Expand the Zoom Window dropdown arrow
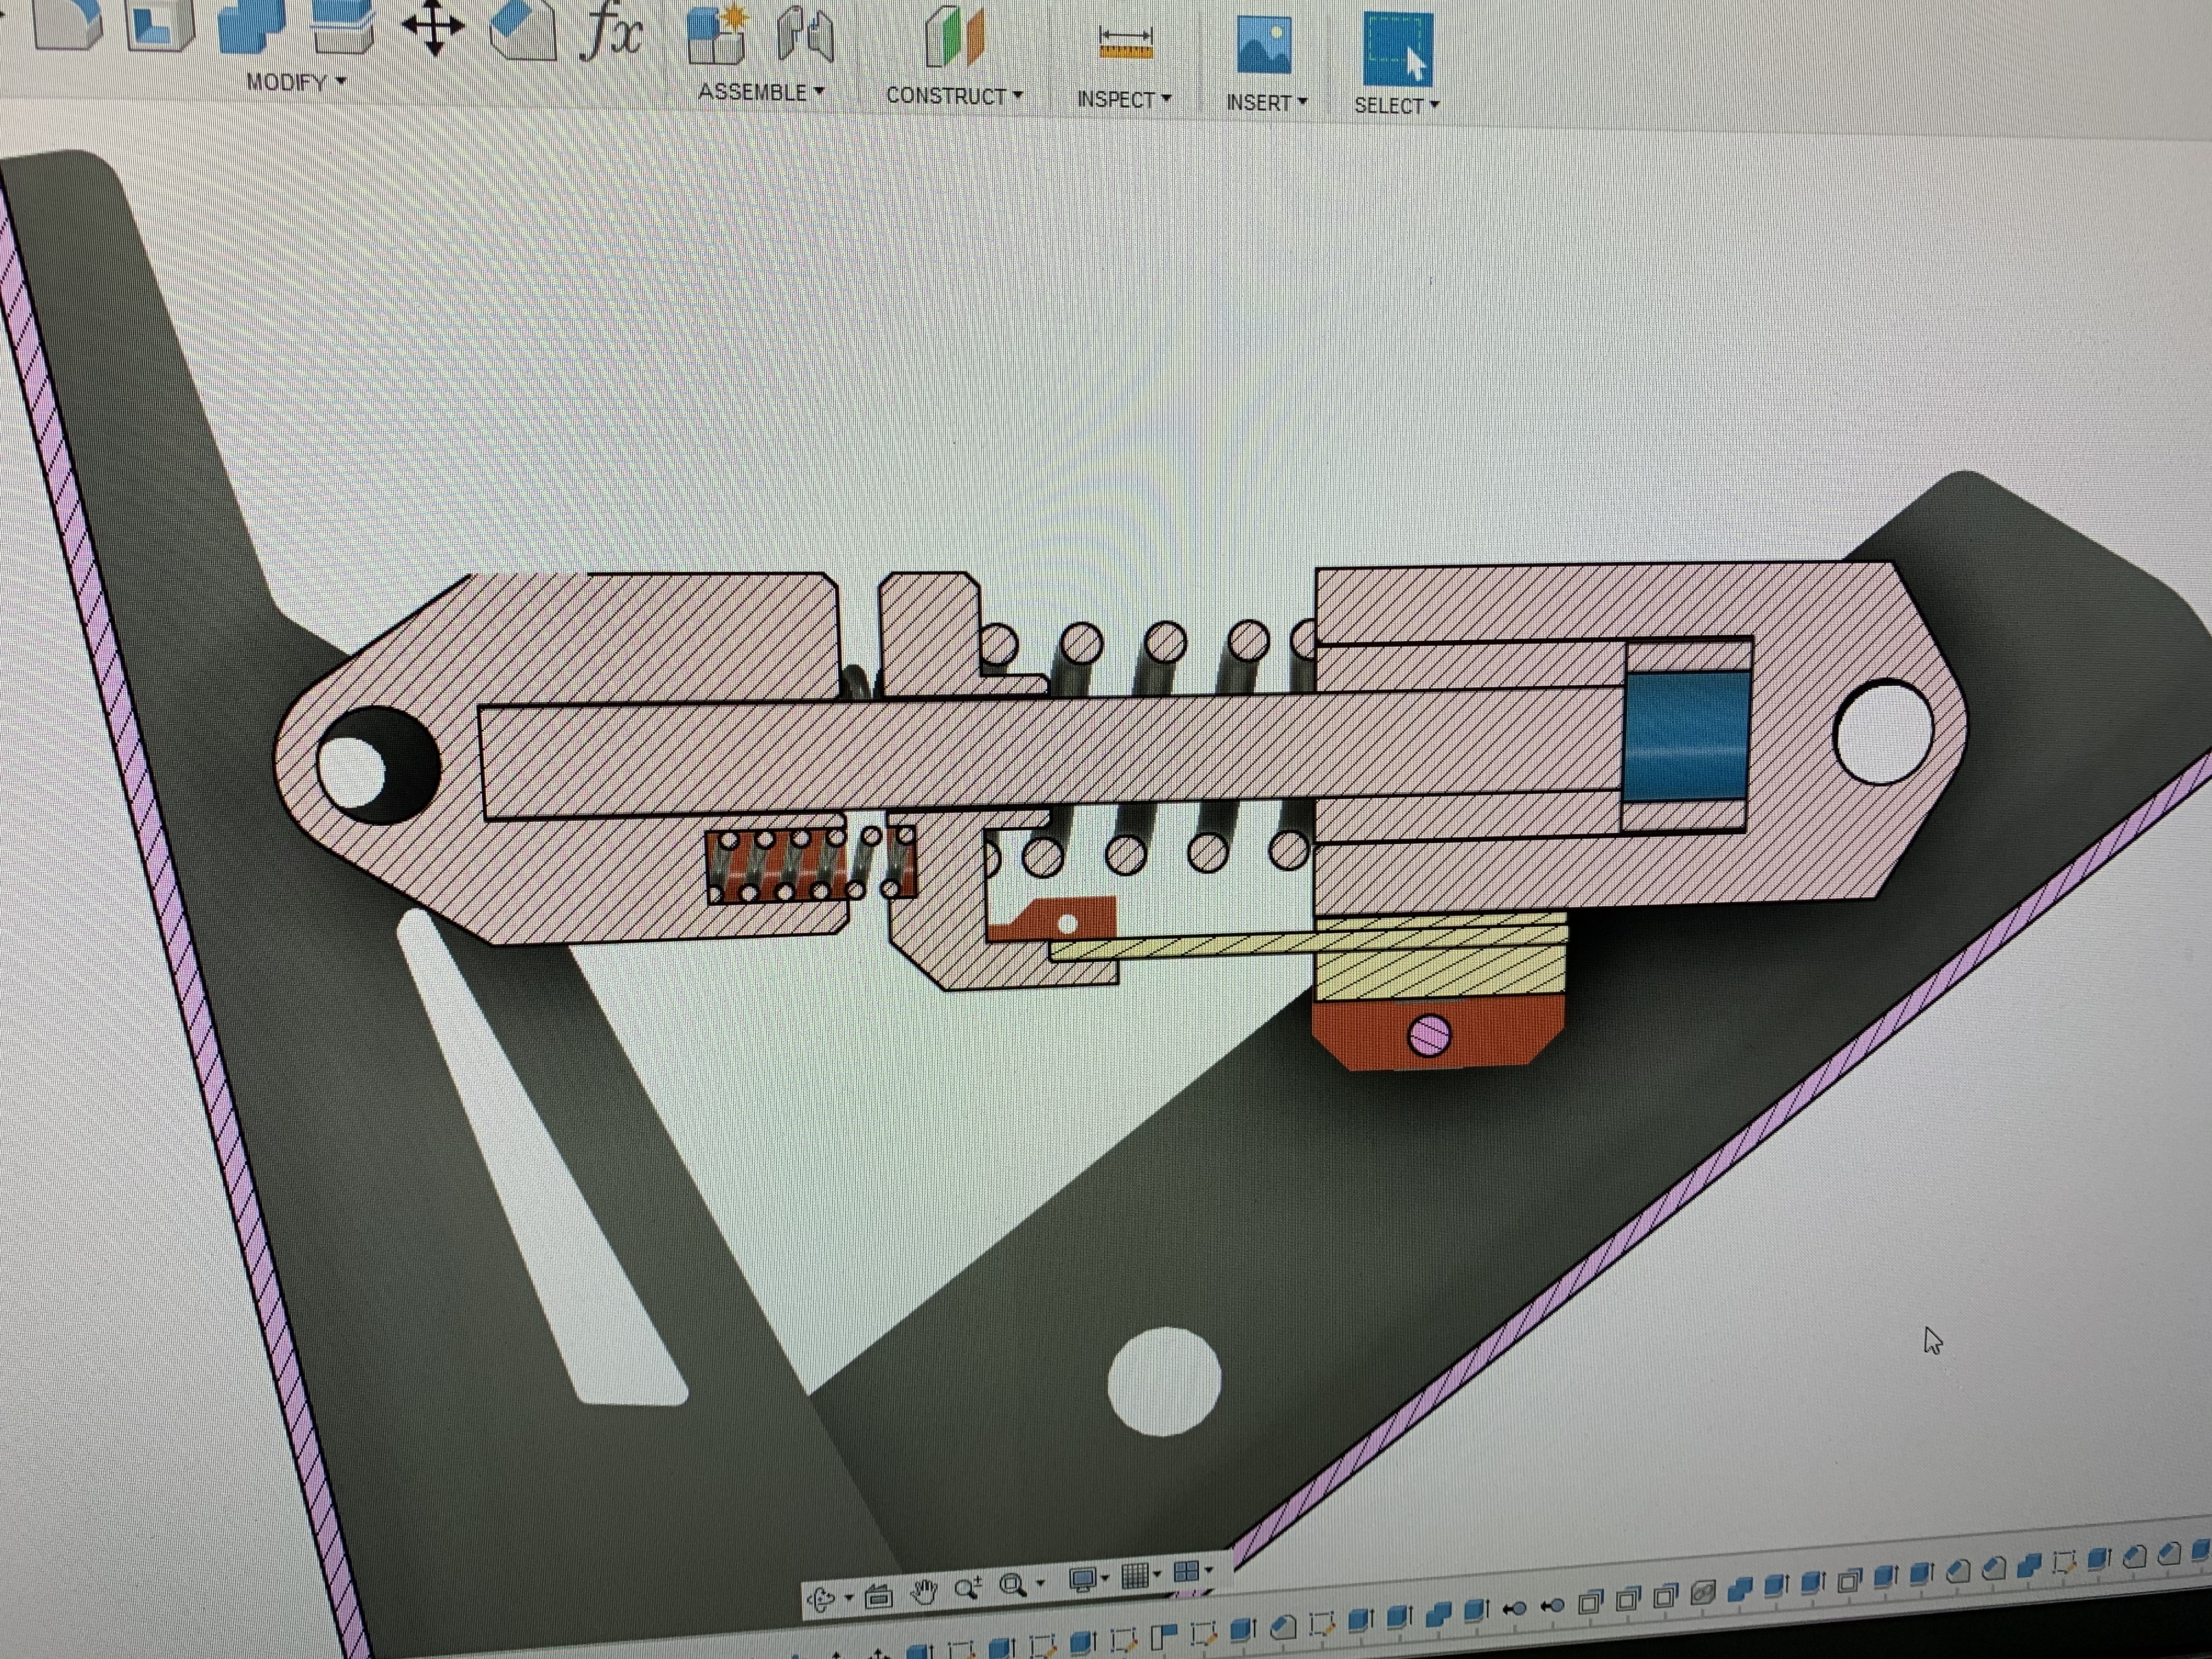This screenshot has width=2212, height=1659. tap(1041, 1583)
